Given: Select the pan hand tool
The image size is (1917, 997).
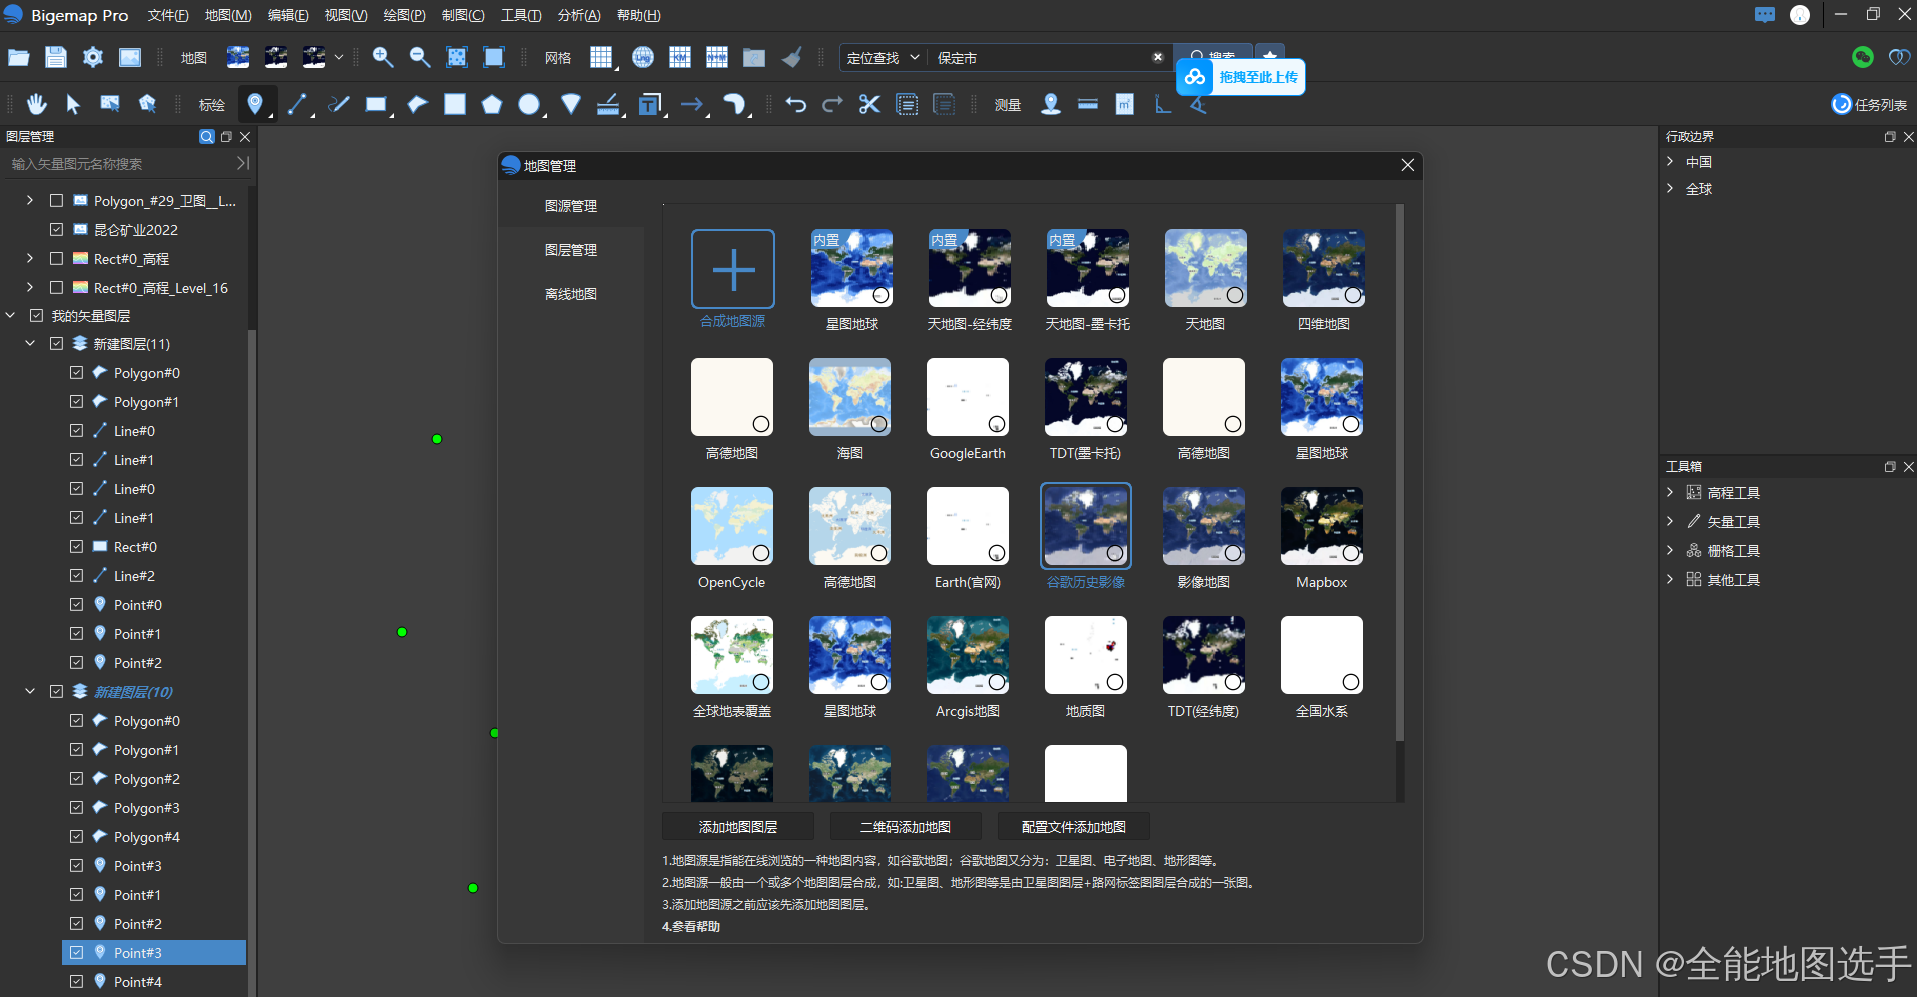Looking at the screenshot, I should (x=37, y=104).
